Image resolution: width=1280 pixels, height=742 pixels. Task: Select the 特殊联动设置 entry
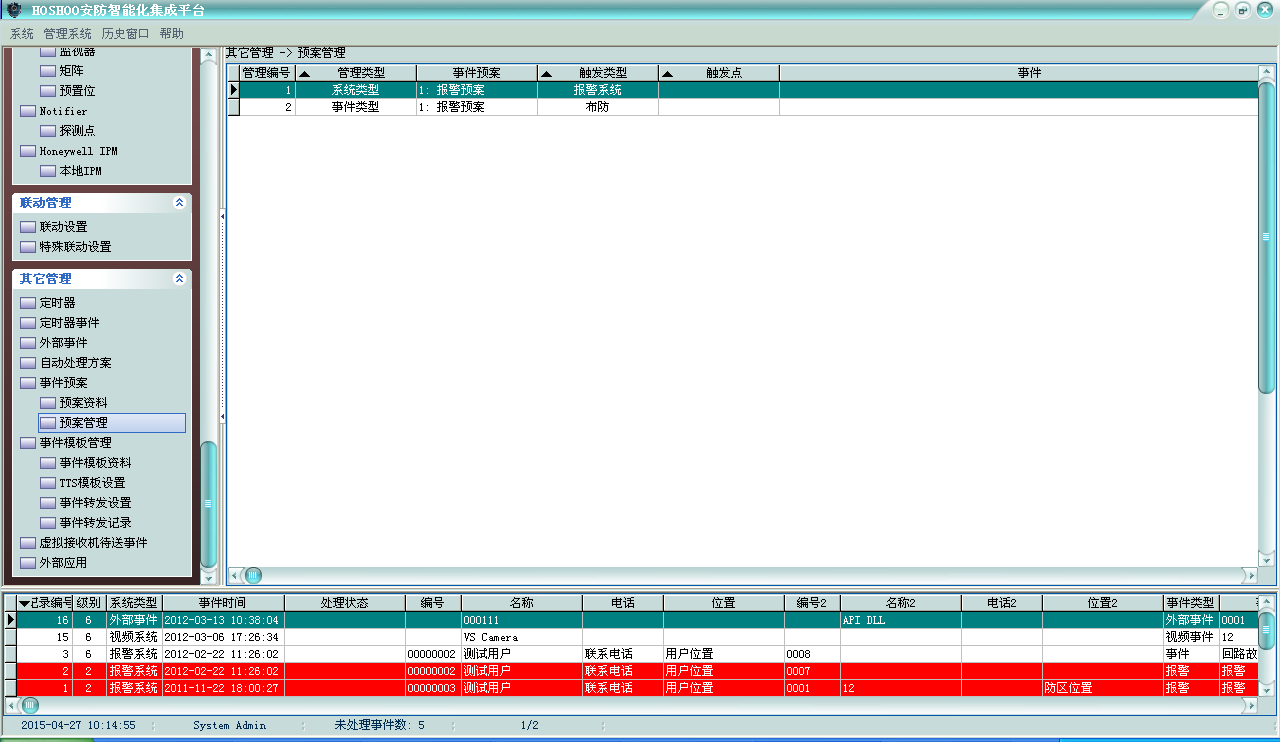(75, 247)
